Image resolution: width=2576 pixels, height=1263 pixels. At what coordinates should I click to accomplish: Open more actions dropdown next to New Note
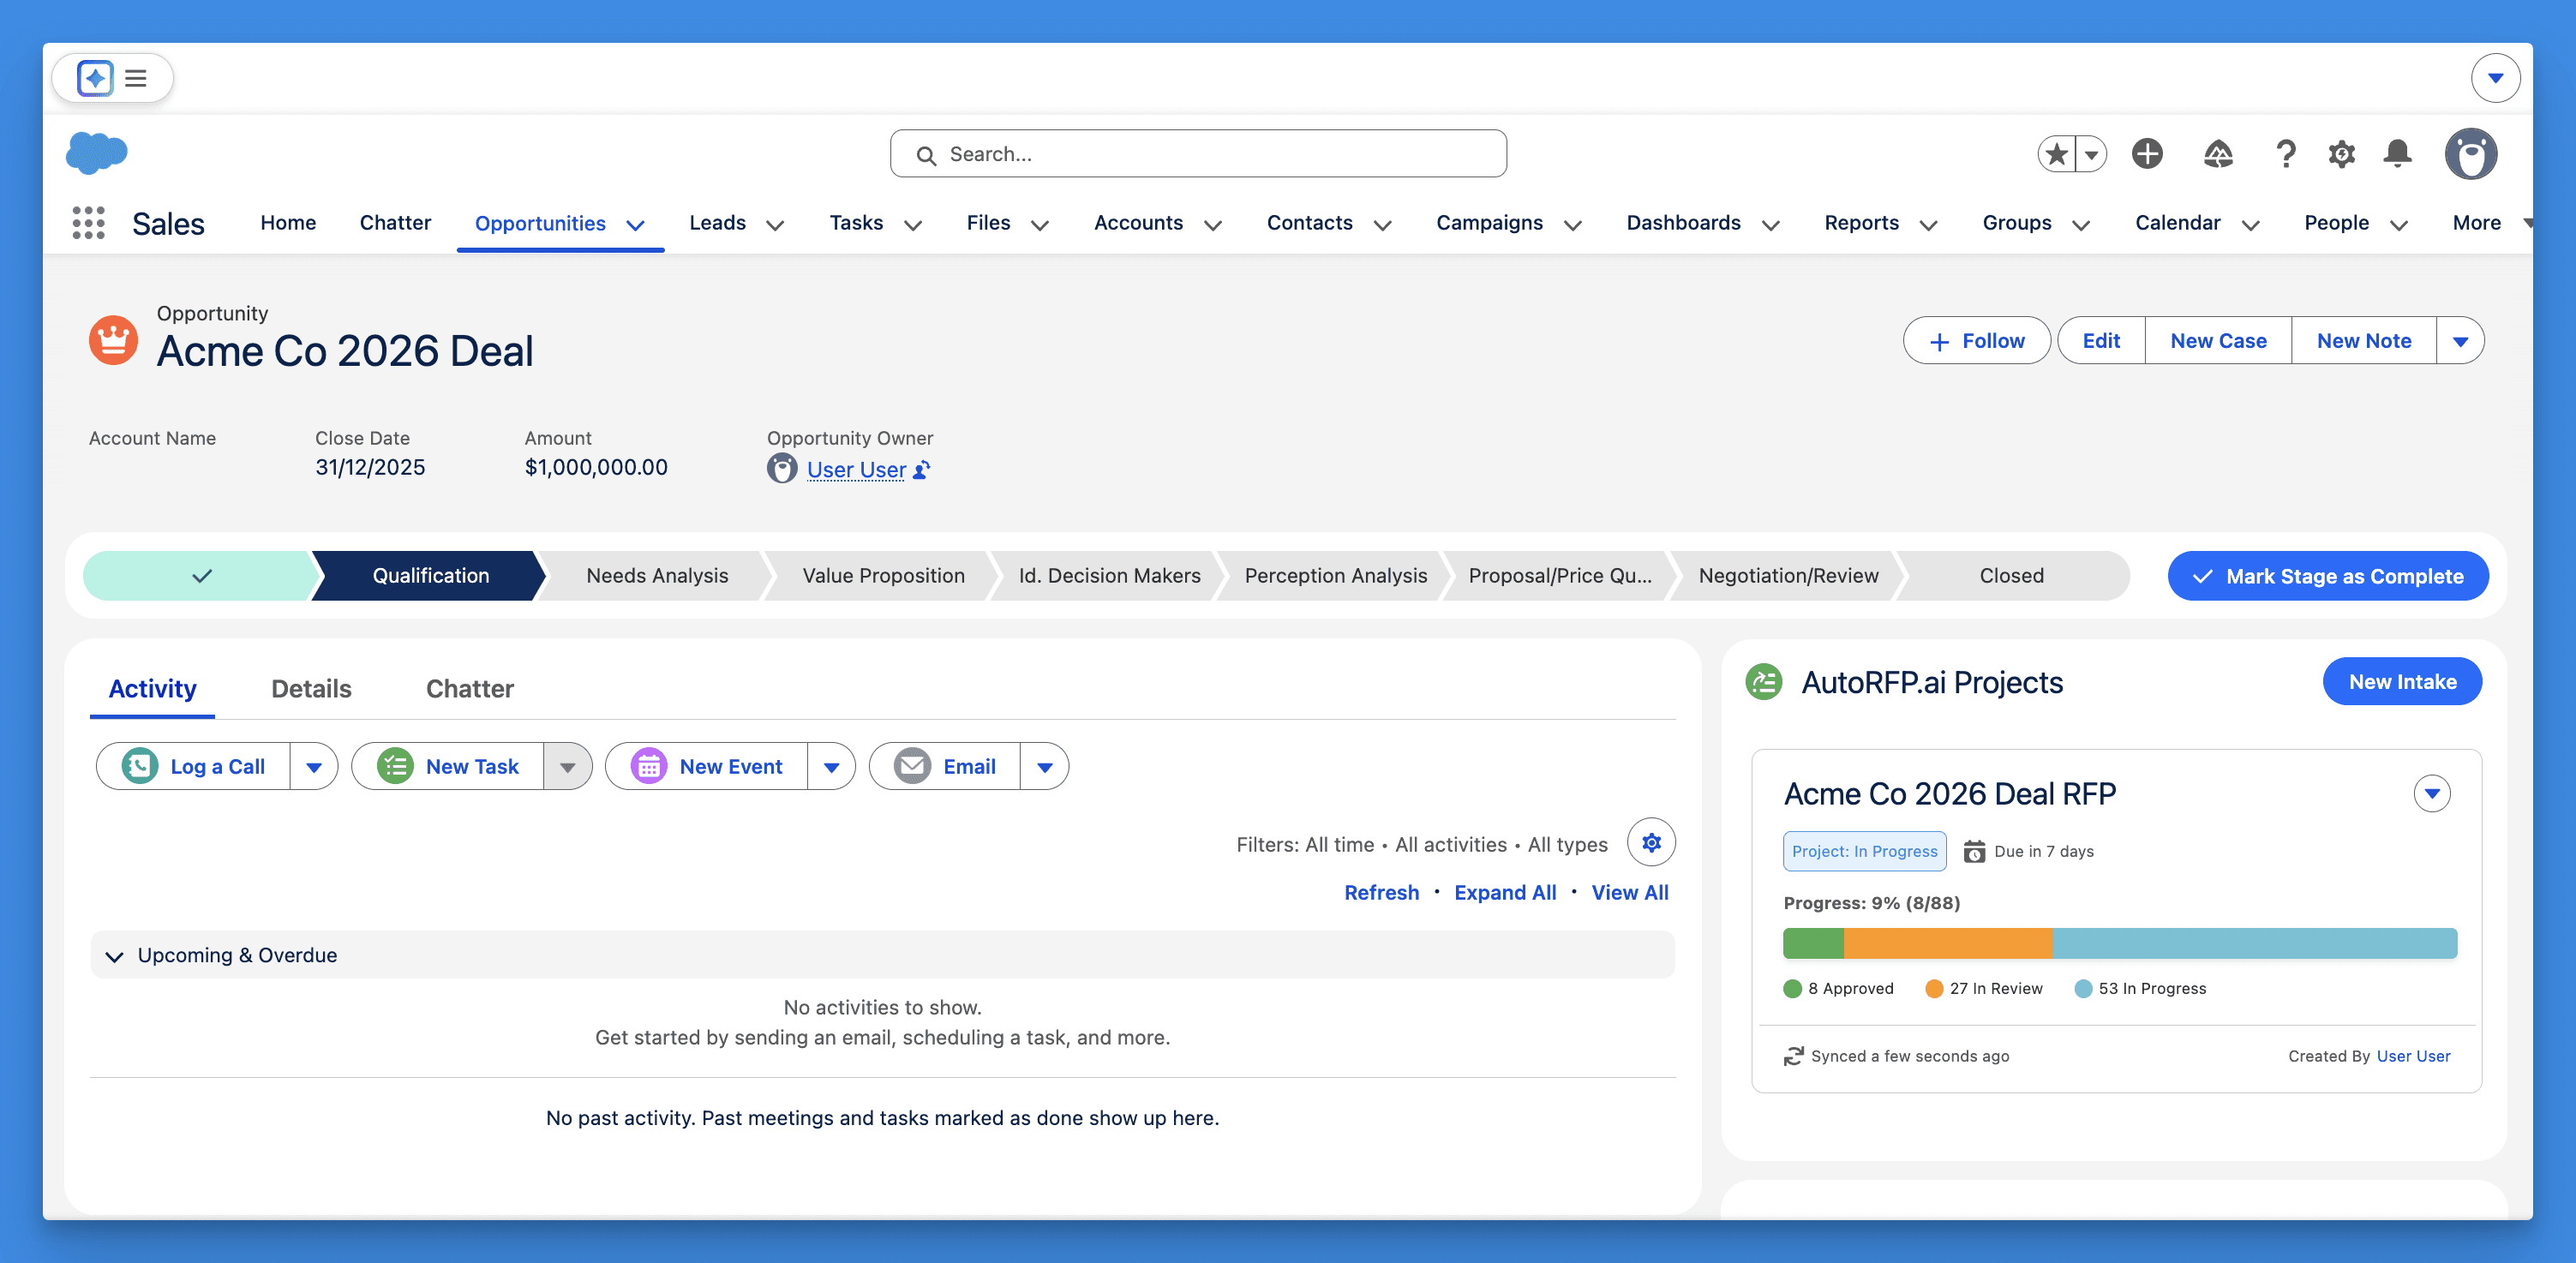[2460, 341]
